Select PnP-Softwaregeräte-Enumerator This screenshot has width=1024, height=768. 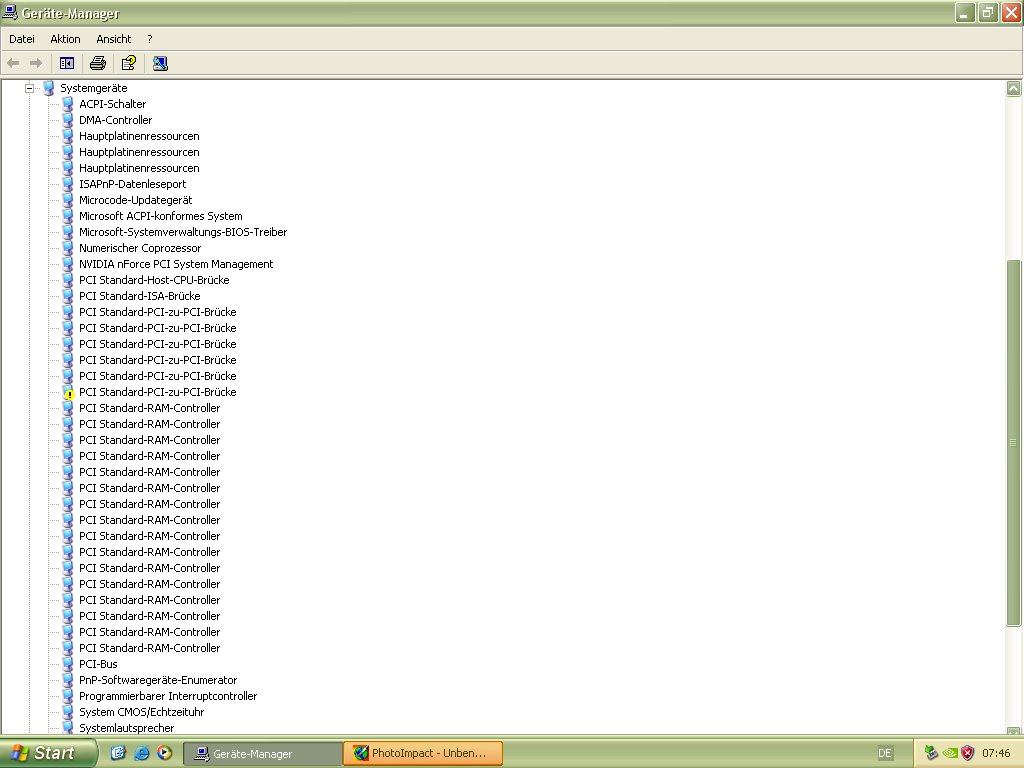(158, 680)
